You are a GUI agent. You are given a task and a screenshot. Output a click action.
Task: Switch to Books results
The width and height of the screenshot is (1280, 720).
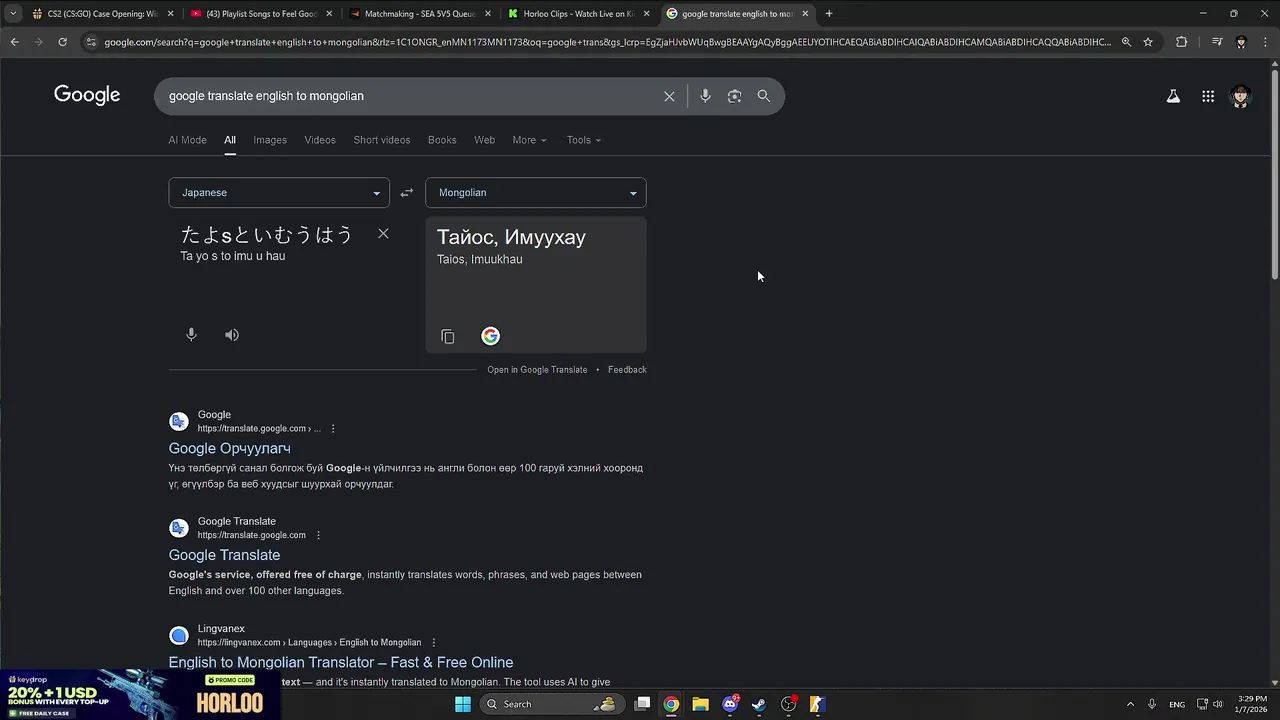pyautogui.click(x=442, y=140)
